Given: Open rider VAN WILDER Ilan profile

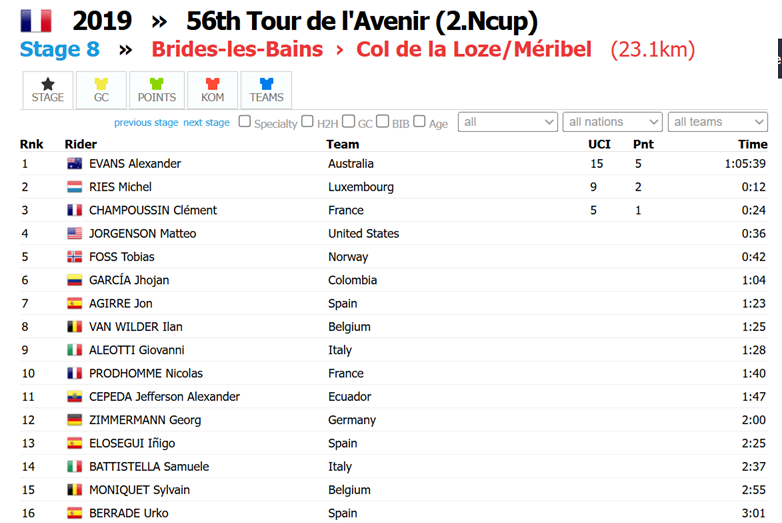Looking at the screenshot, I should click(136, 327).
